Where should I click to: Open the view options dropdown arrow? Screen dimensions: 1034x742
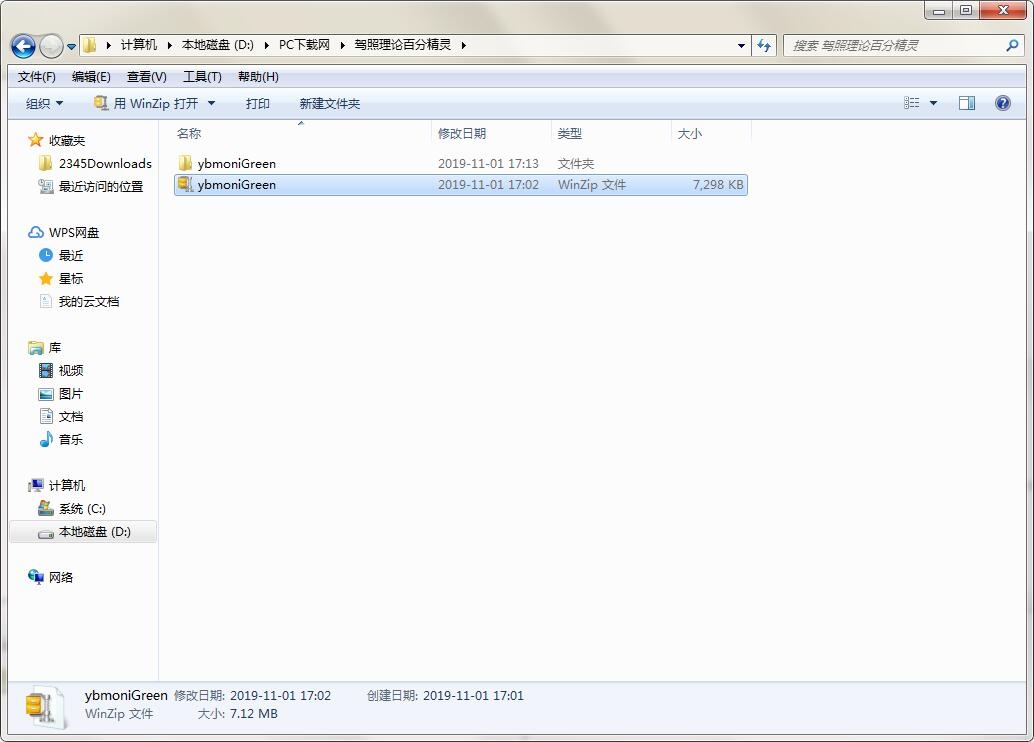tap(933, 103)
